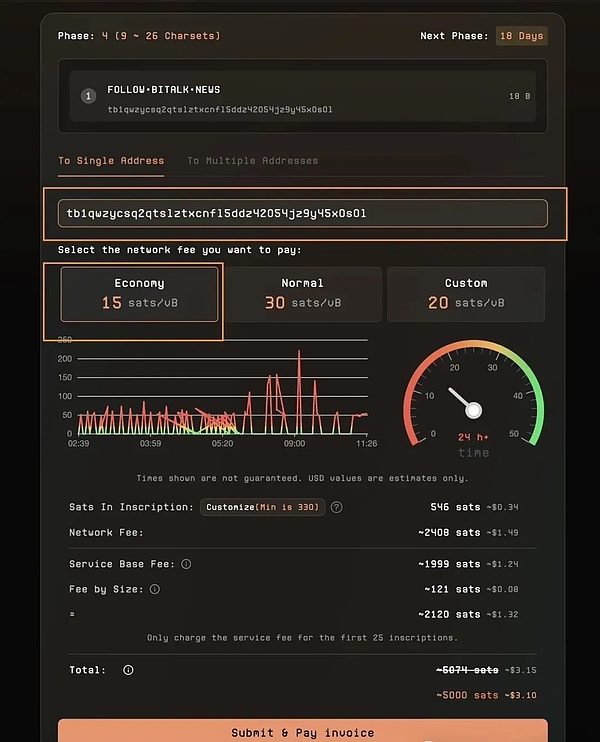Click the number 1 badge on inscription item
Viewport: 600px width, 742px height.
[x=88, y=96]
